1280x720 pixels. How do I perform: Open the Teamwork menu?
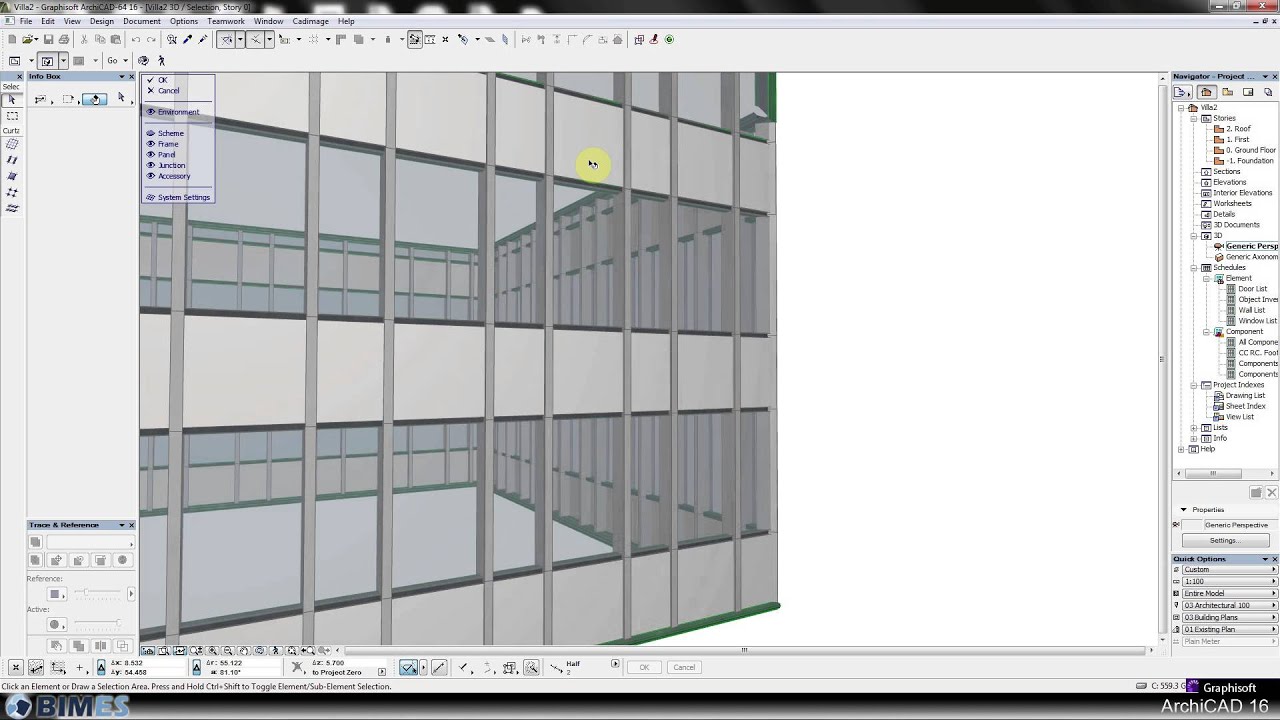click(226, 21)
